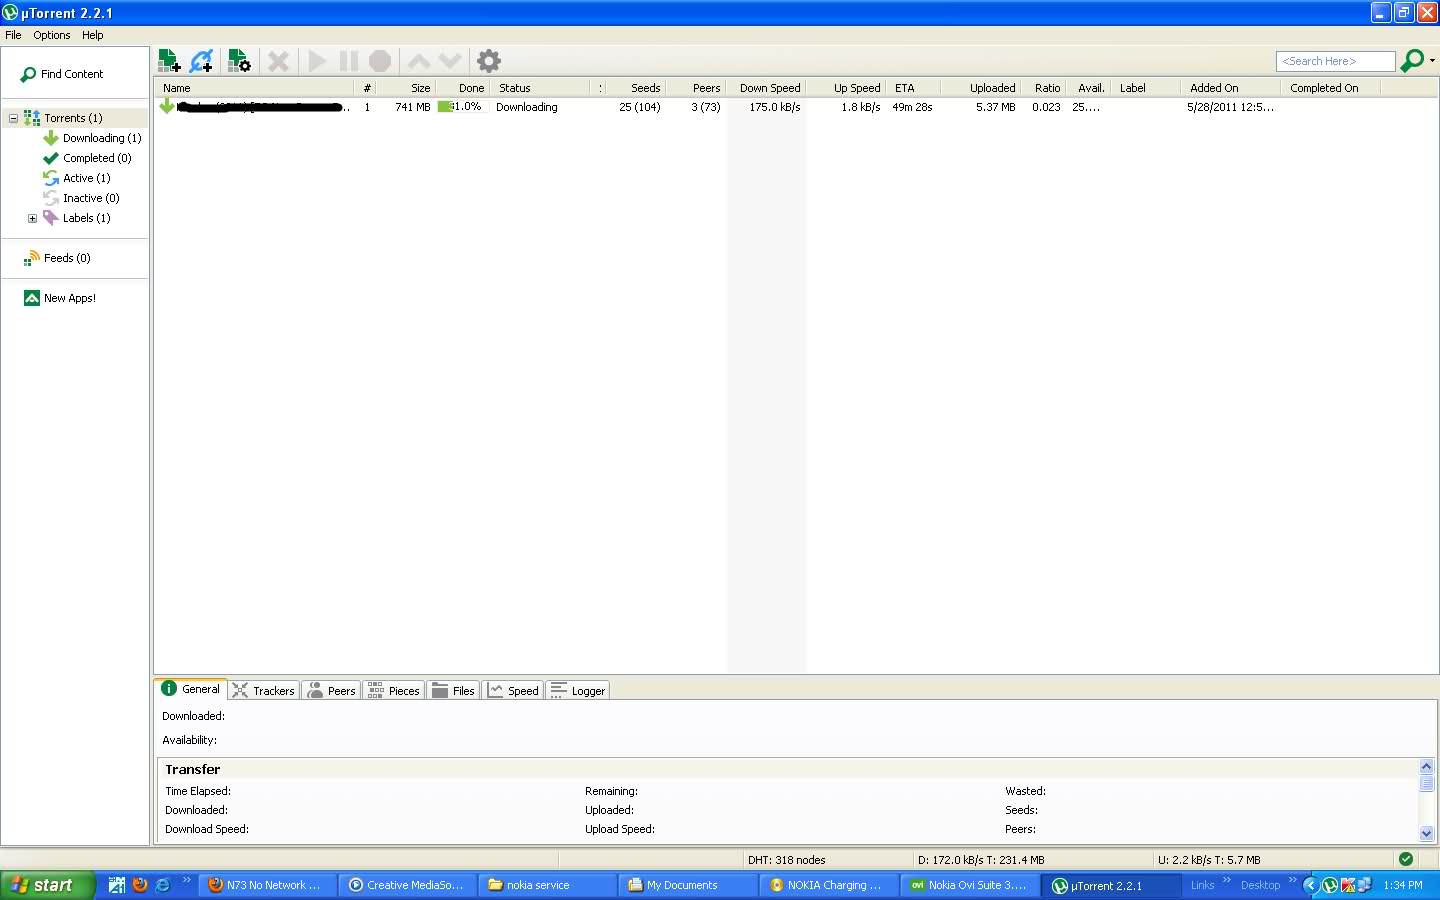The image size is (1440, 900).
Task: Sort by the Down Speed column header
Action: 766,88
